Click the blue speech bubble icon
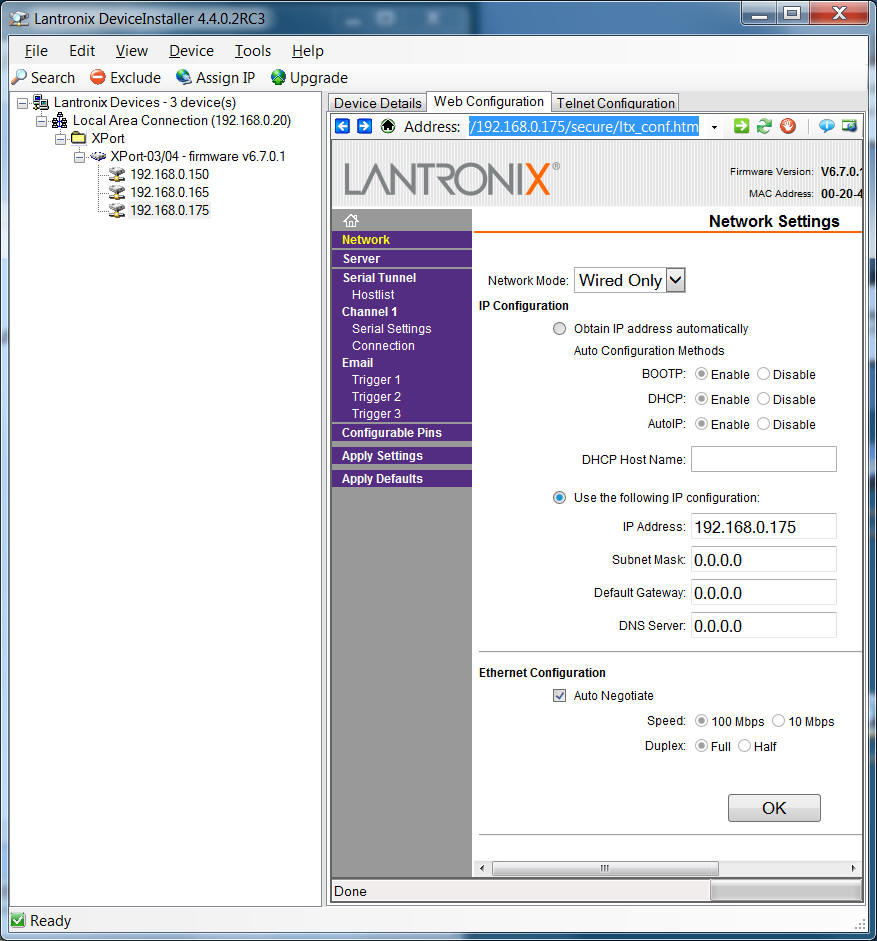 coord(827,126)
